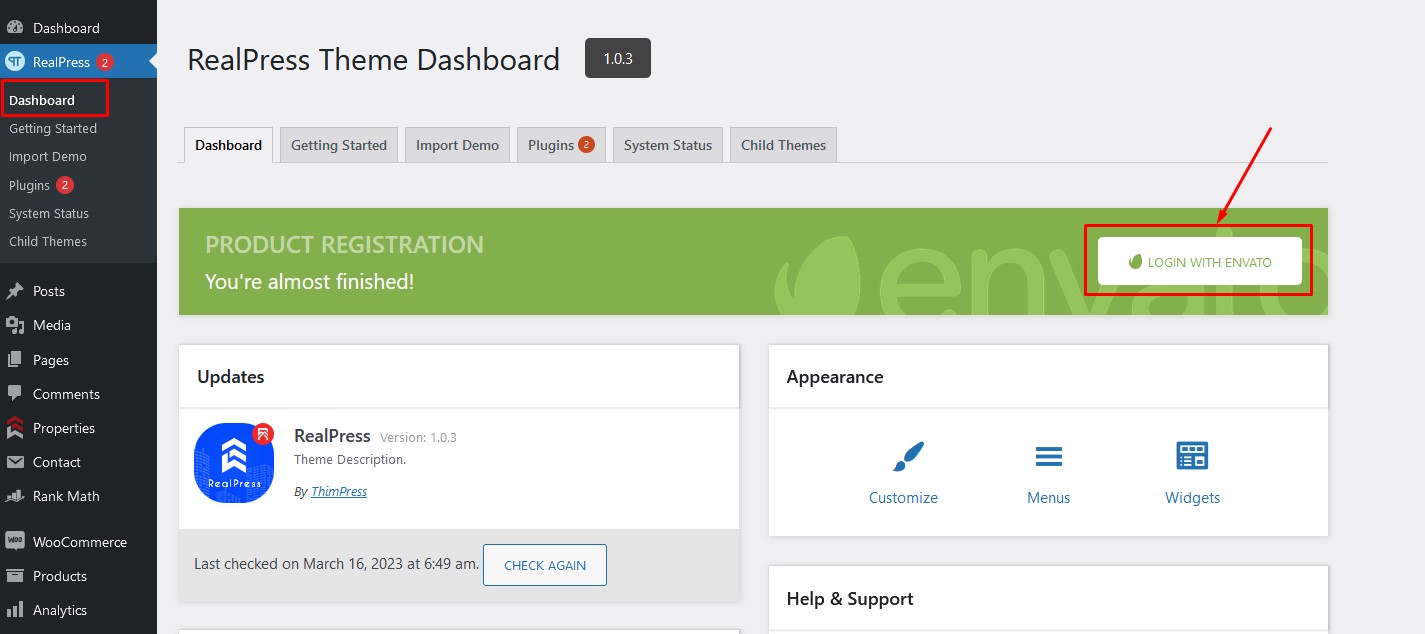Image resolution: width=1425 pixels, height=634 pixels.
Task: Open the top Dashboard menu item
Action: [x=66, y=28]
